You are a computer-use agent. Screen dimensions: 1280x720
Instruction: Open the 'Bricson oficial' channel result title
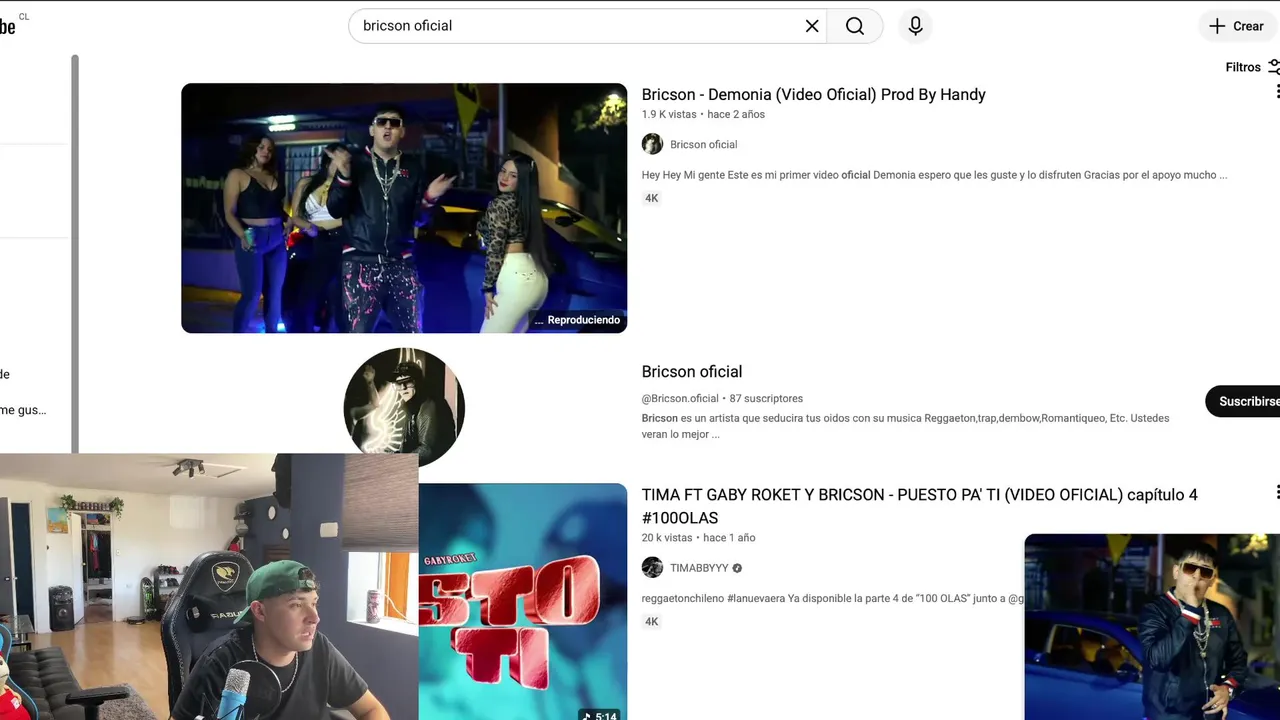pyautogui.click(x=692, y=371)
